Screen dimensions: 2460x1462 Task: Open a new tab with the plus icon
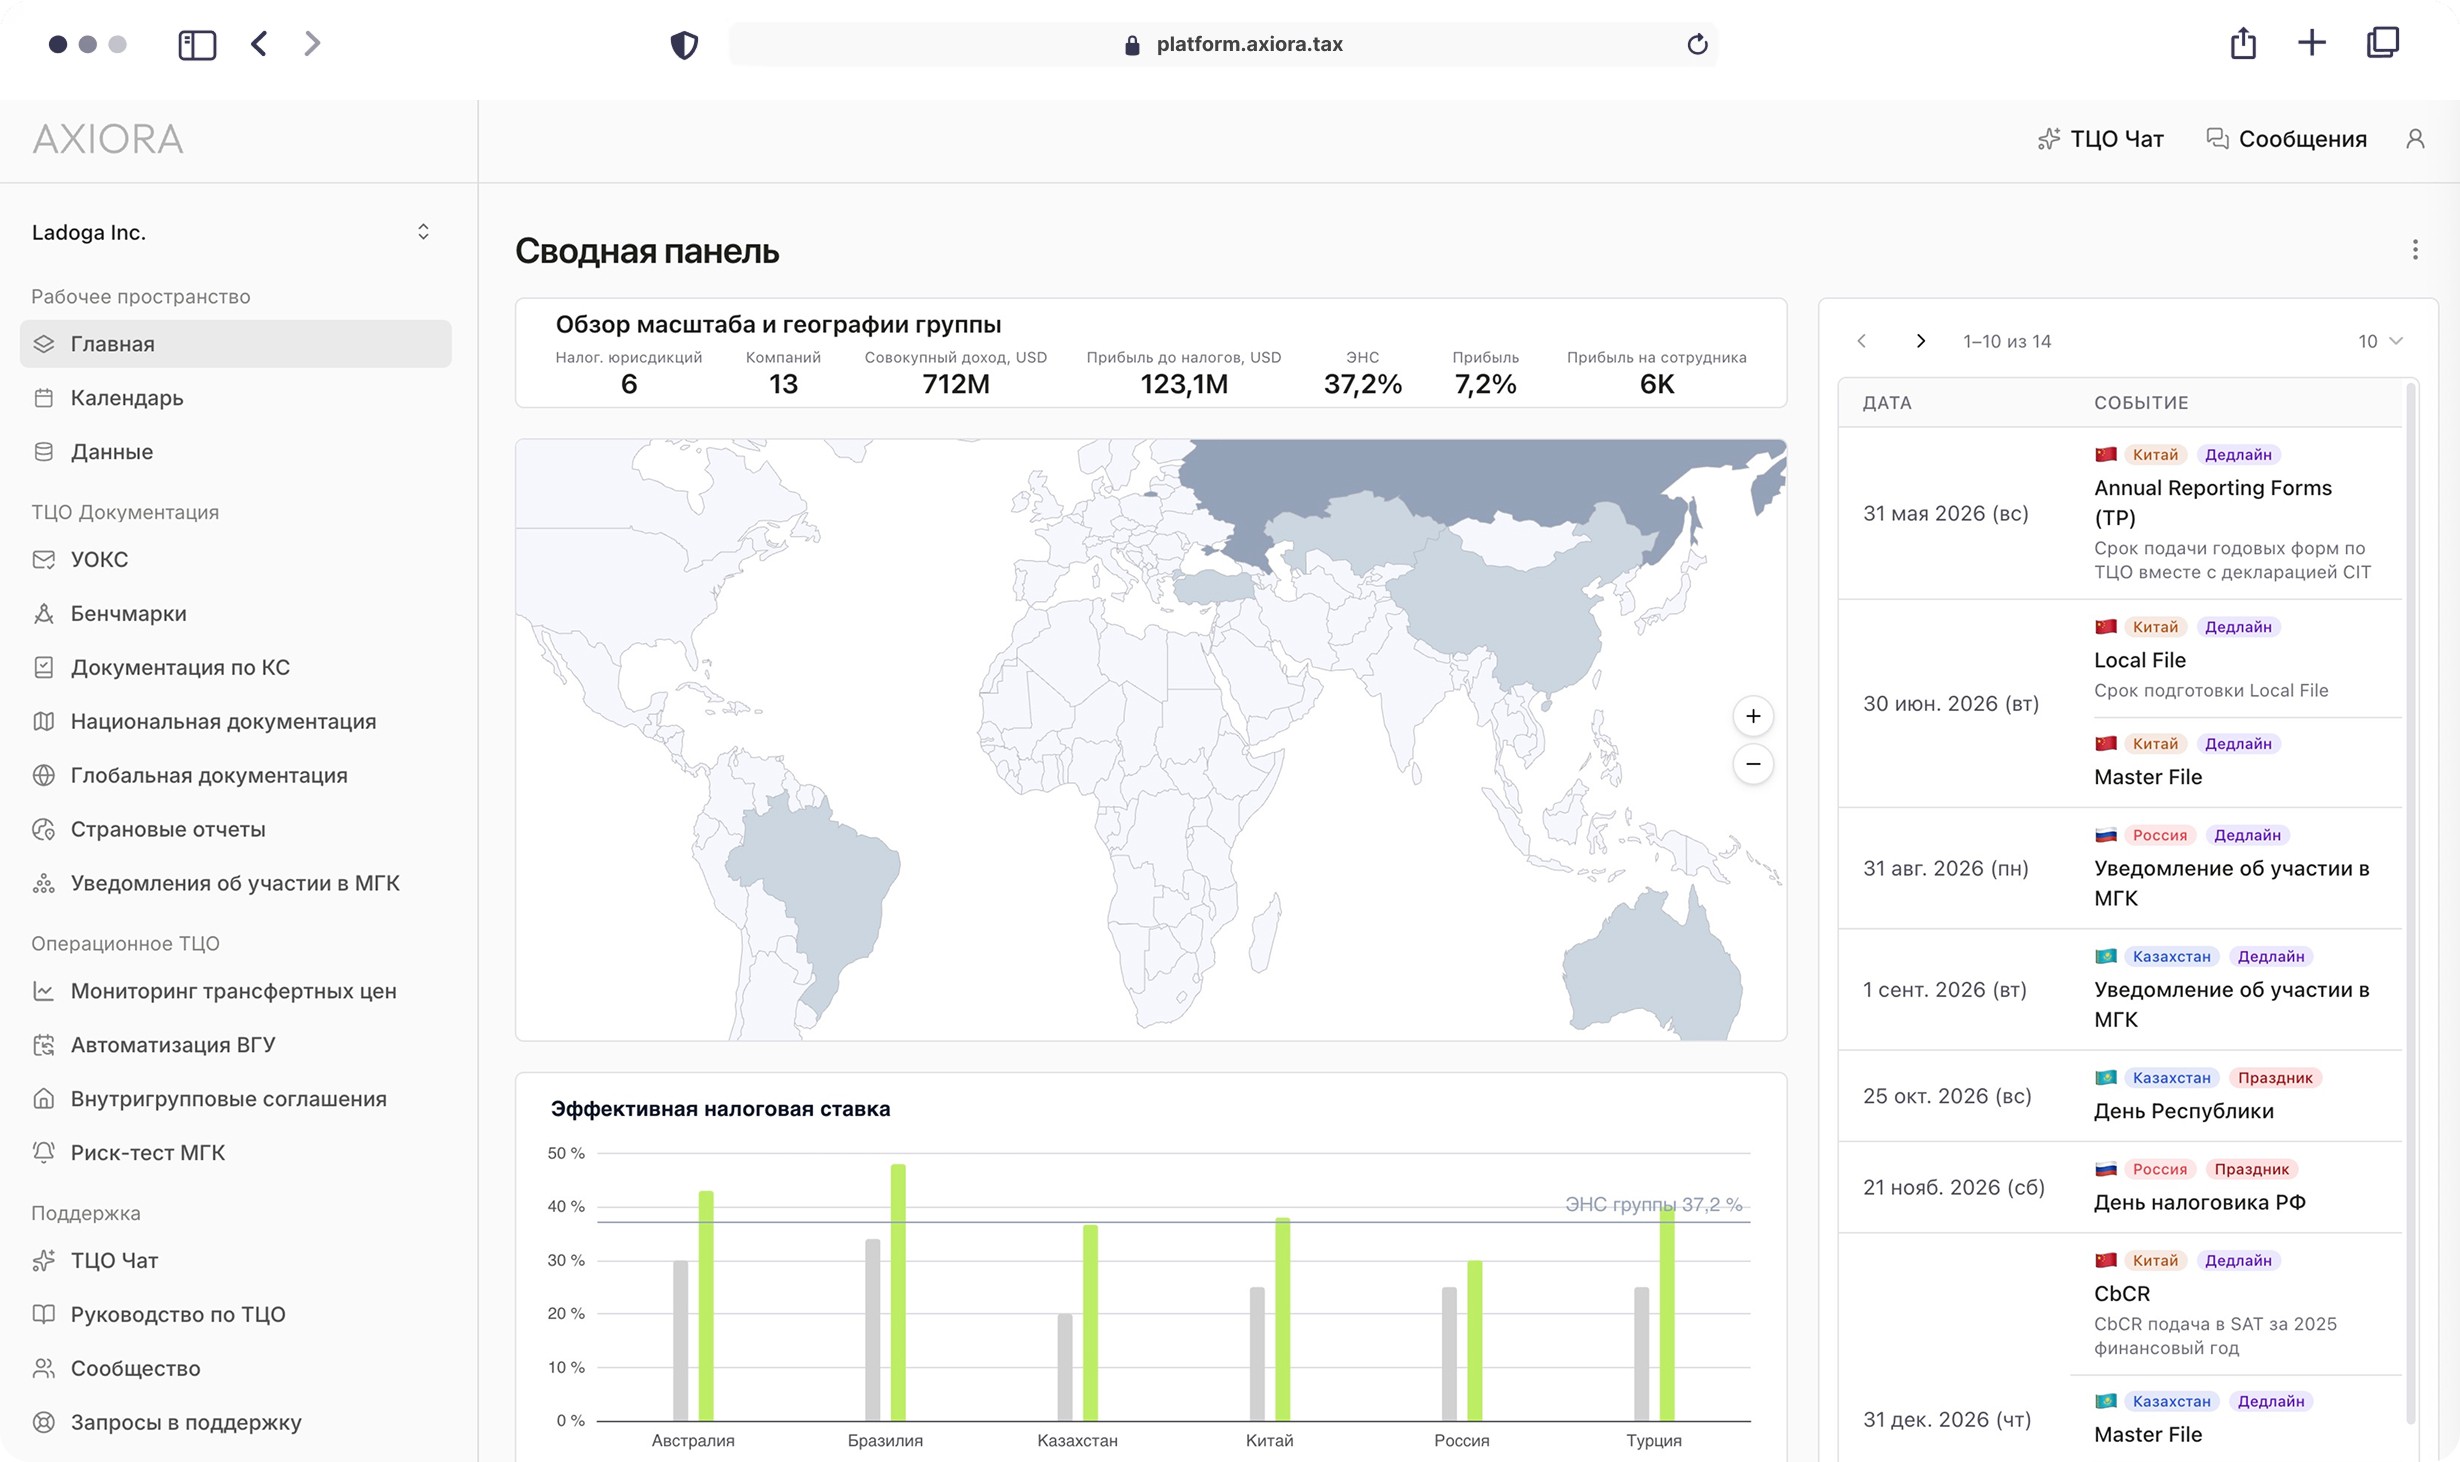click(x=2311, y=42)
